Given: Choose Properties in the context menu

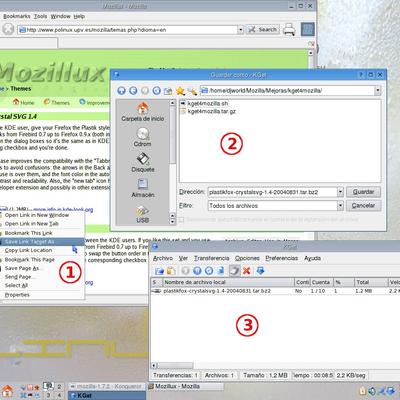Looking at the screenshot, I should click(x=42, y=295).
